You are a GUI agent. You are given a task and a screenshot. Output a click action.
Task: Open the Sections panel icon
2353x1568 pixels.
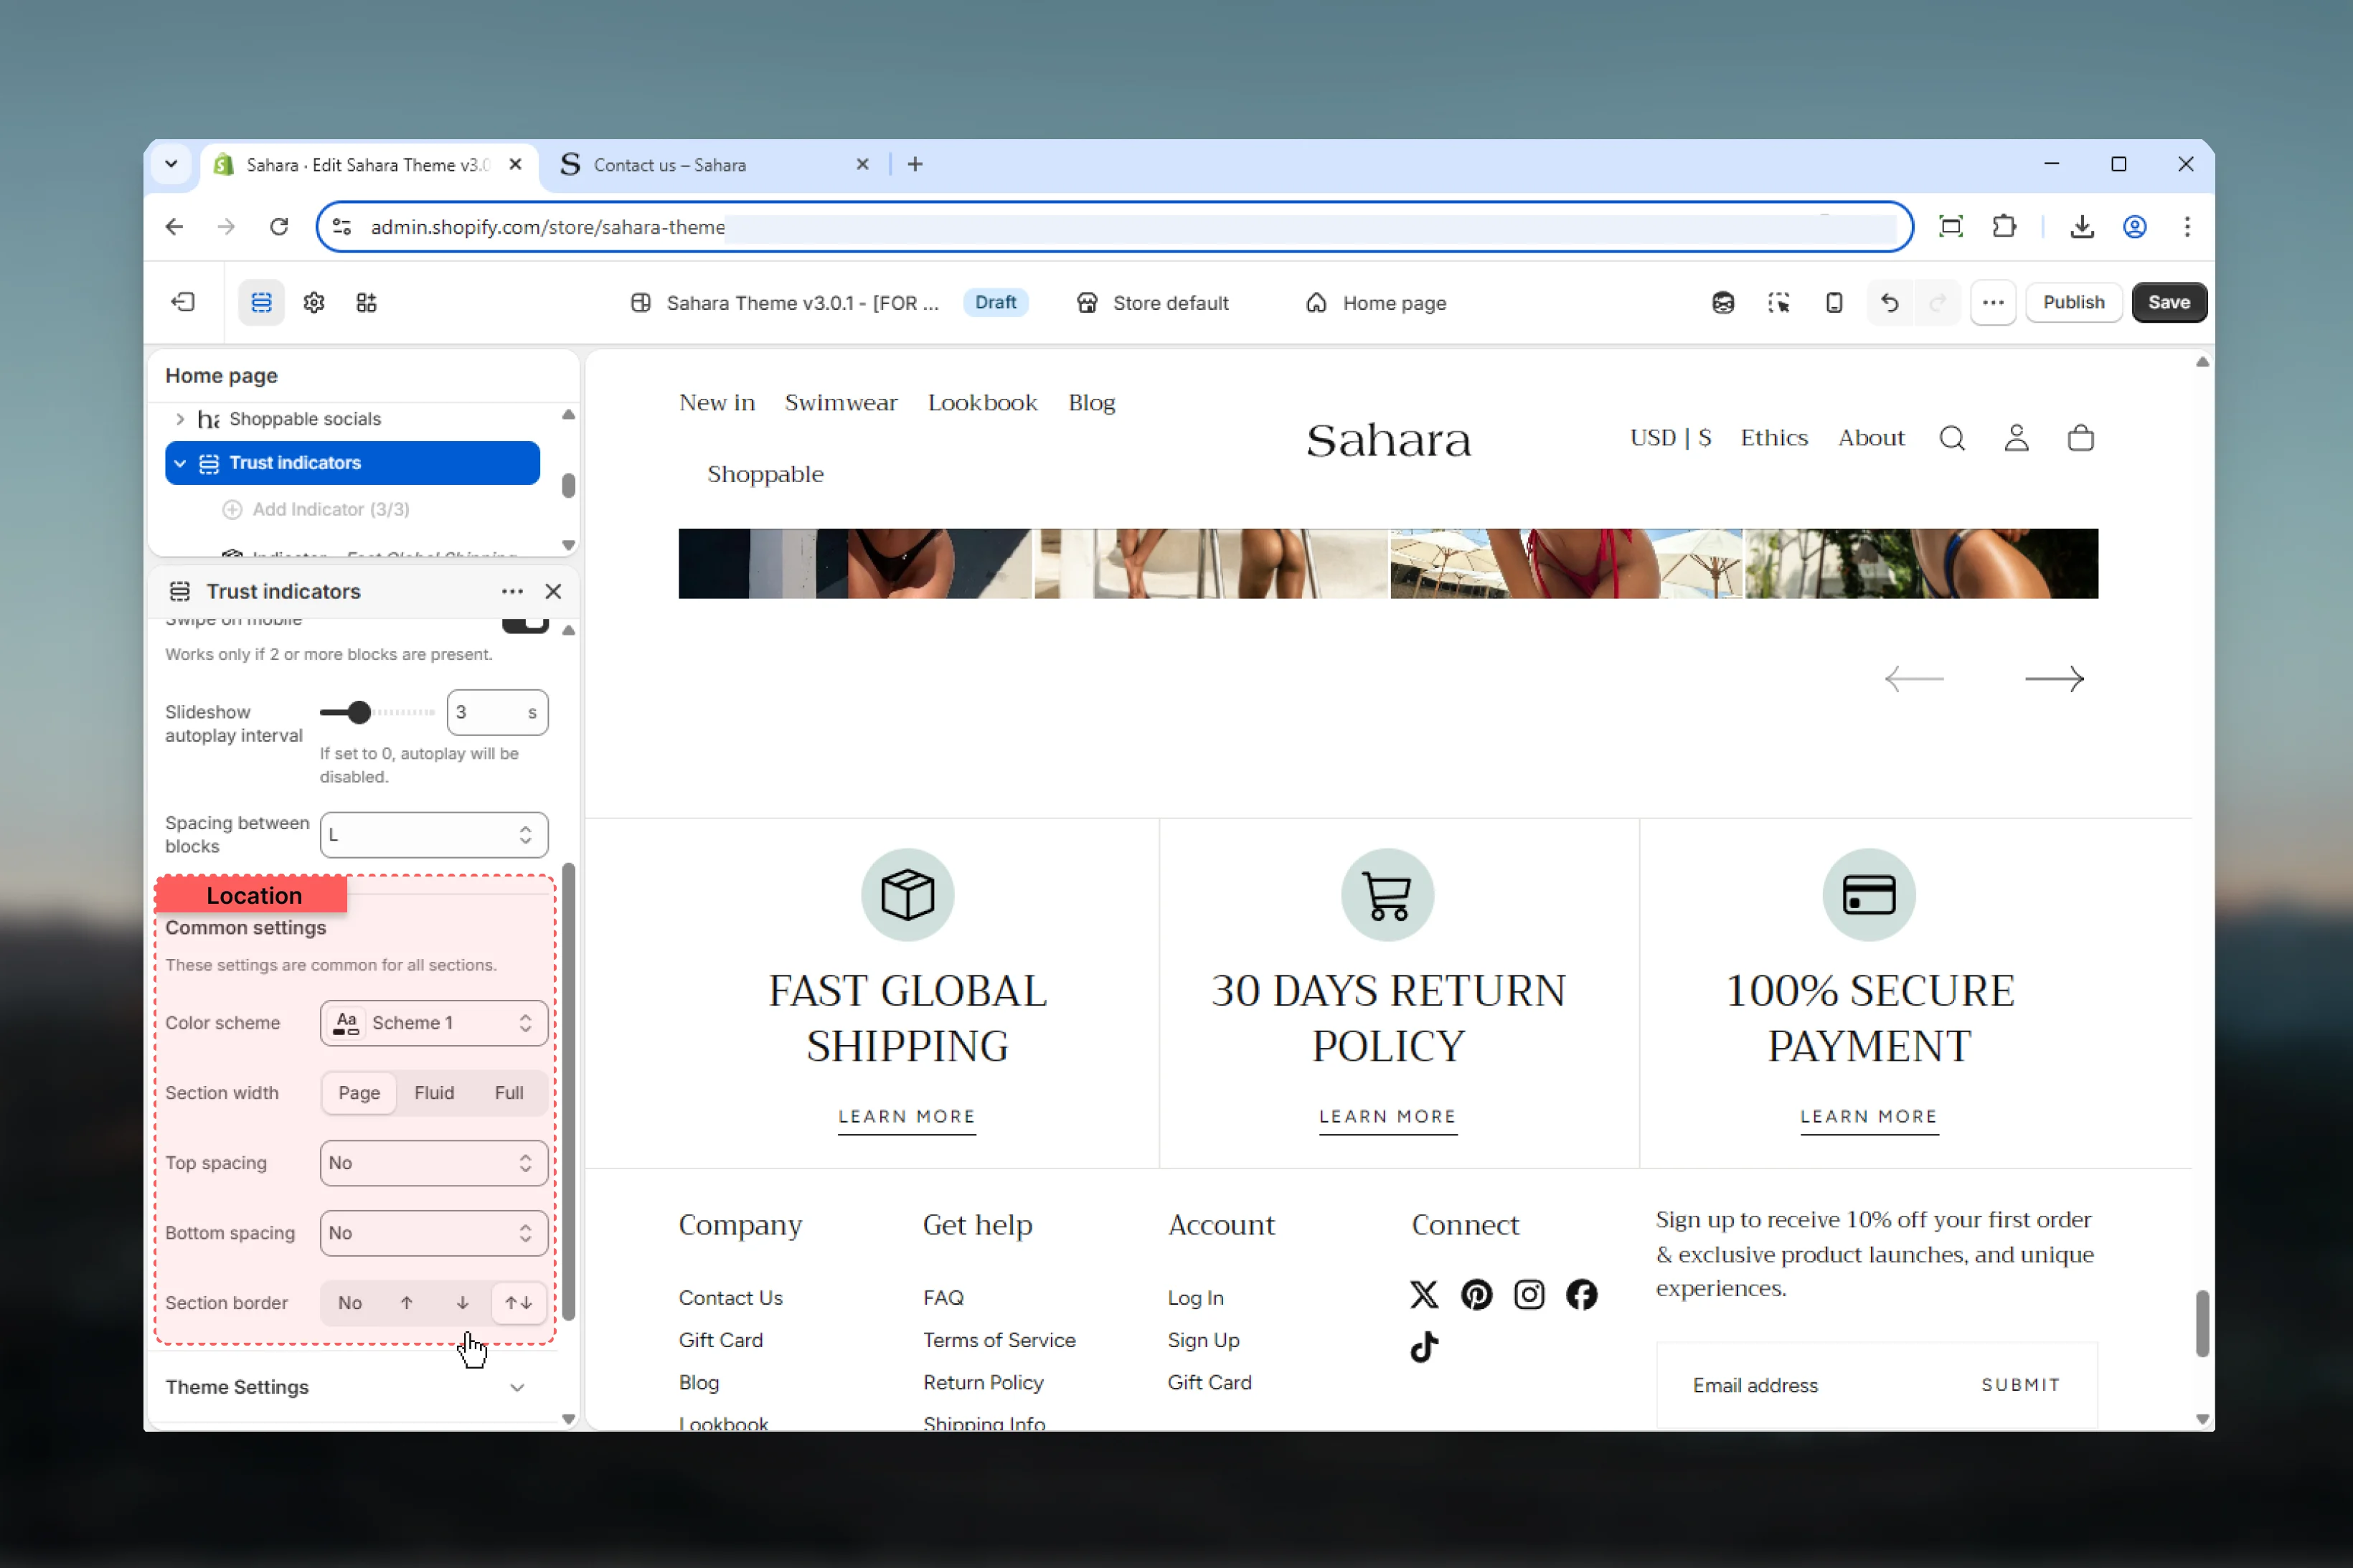click(261, 302)
